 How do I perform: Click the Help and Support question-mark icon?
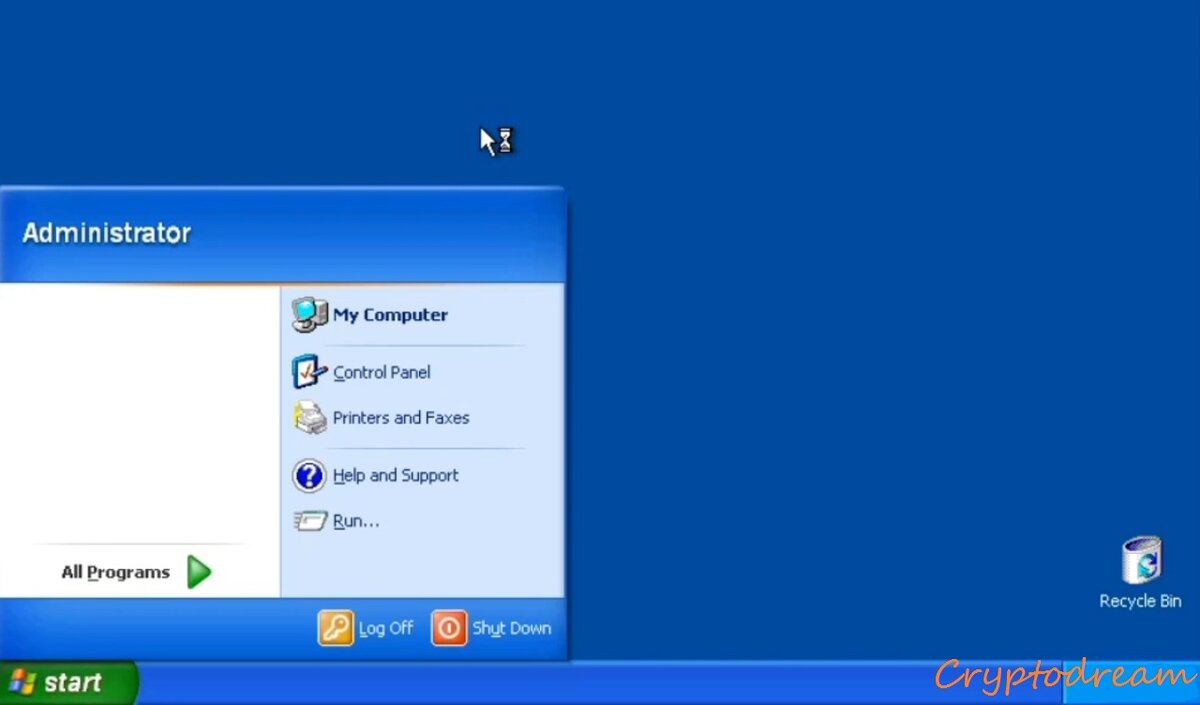[x=309, y=475]
